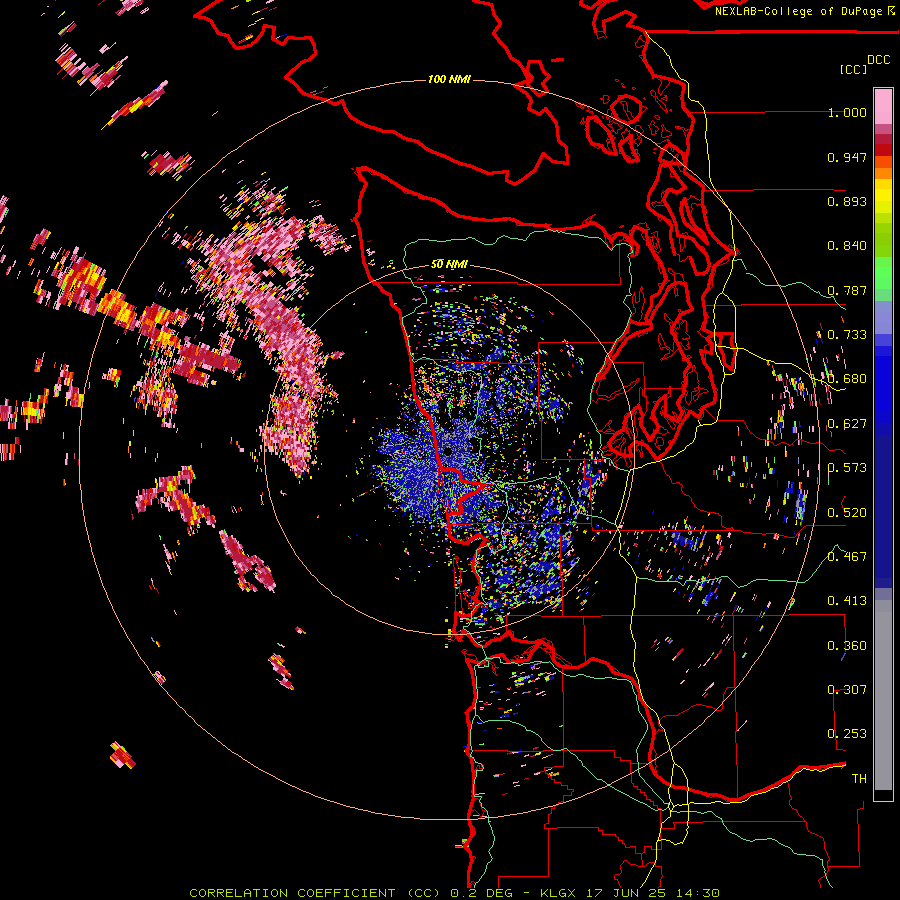Click the 1.000 color scale value
The height and width of the screenshot is (900, 900).
847,112
